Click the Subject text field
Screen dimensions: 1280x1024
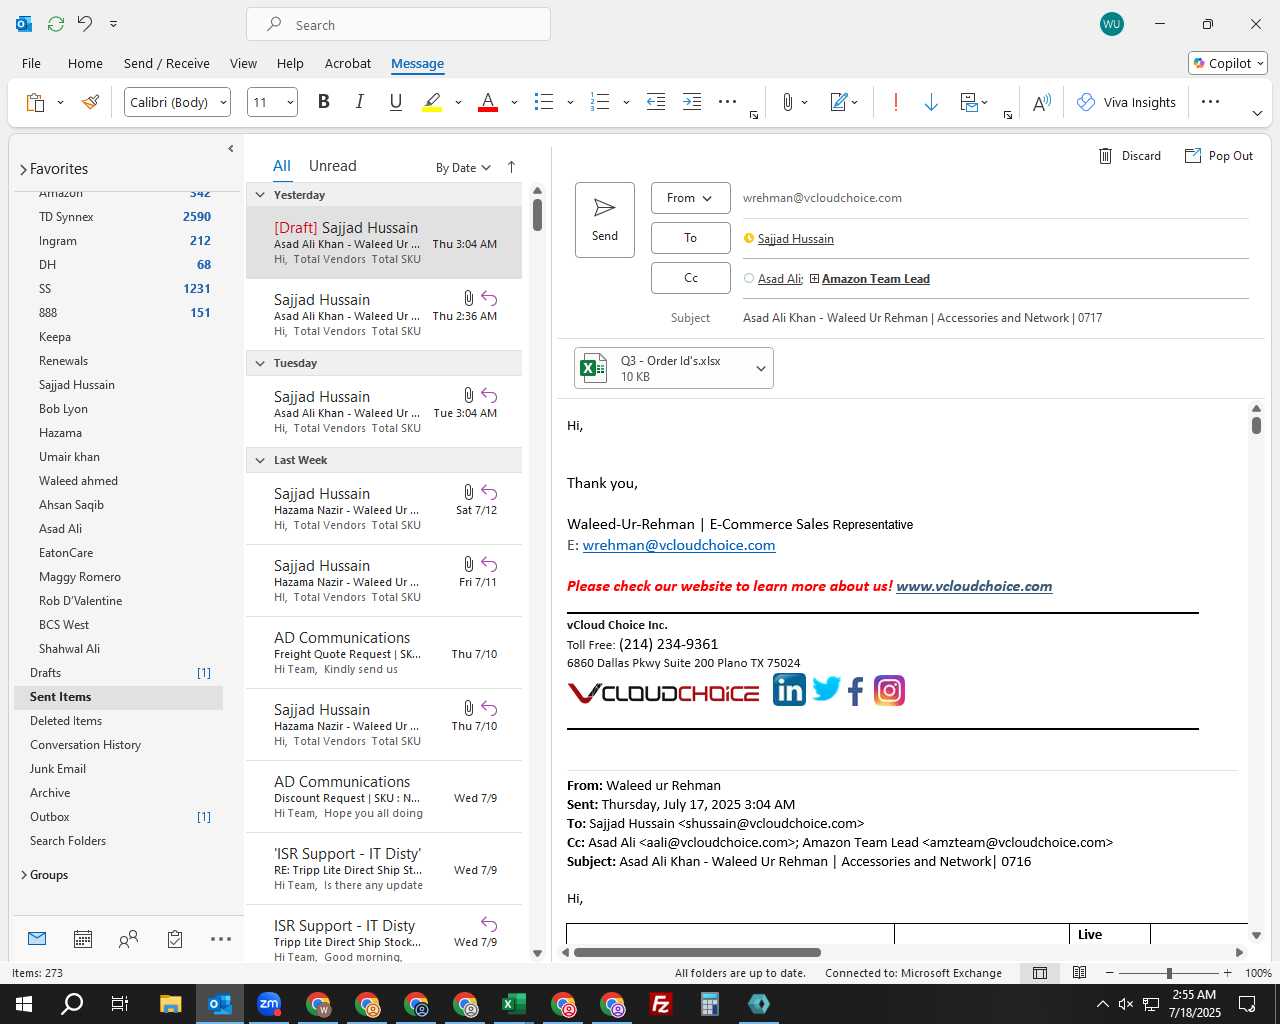tap(995, 318)
